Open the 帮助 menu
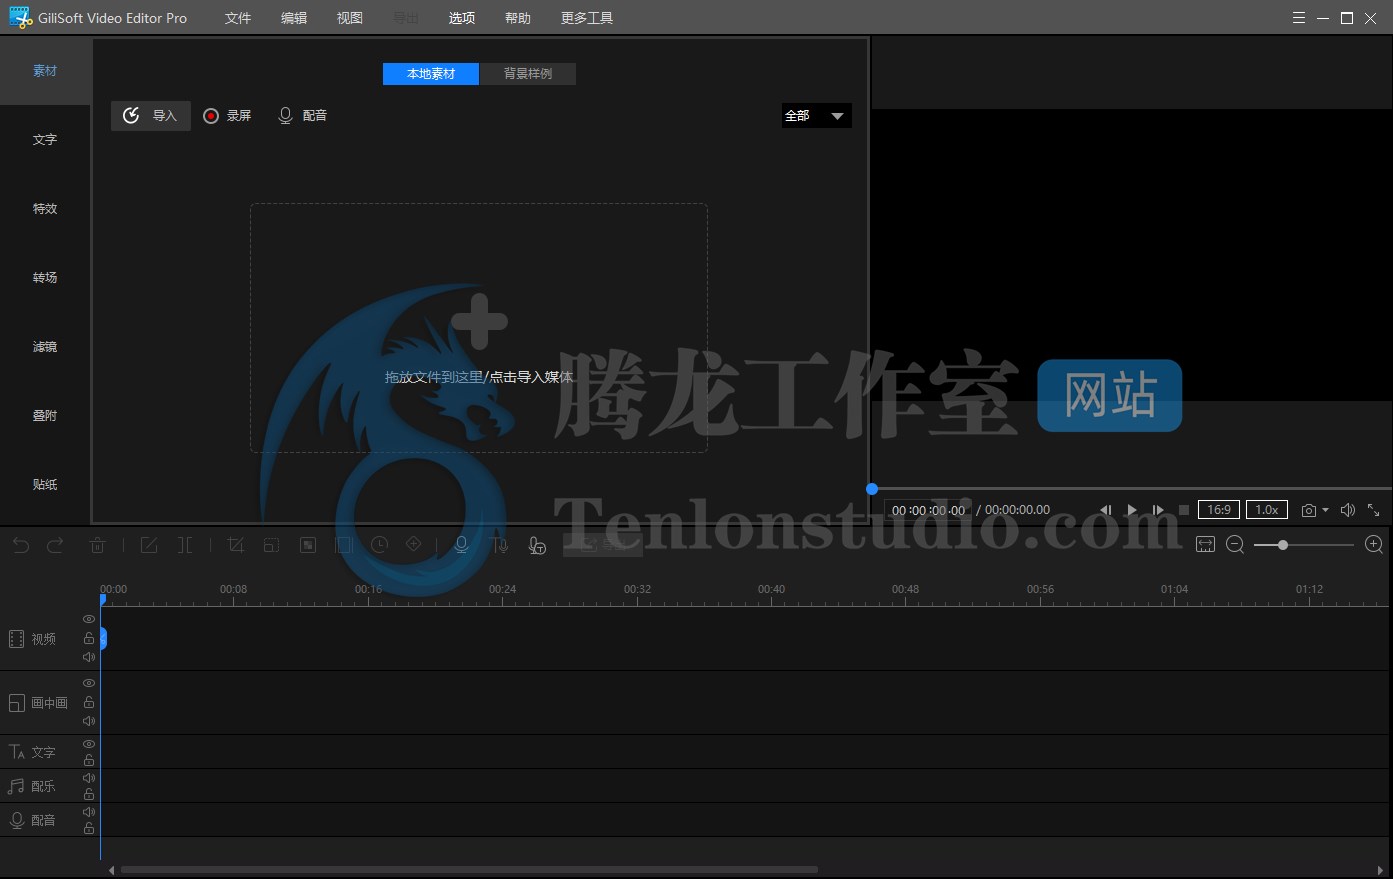 point(518,18)
